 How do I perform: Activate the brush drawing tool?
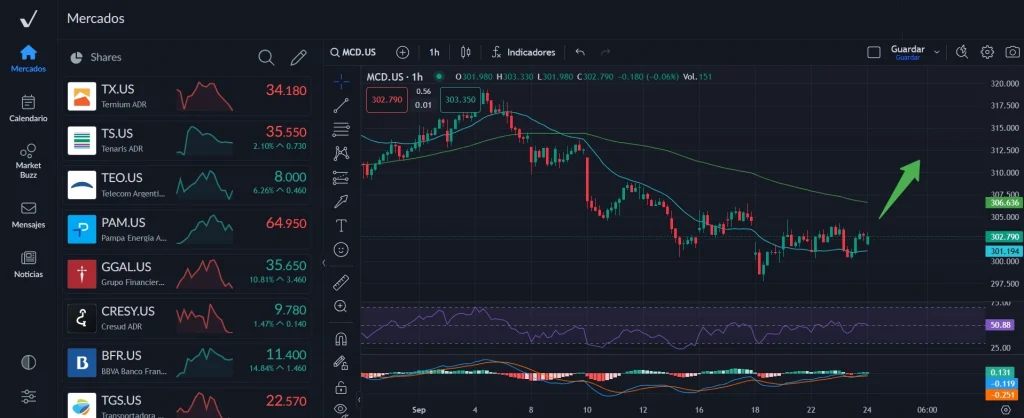pyautogui.click(x=341, y=201)
